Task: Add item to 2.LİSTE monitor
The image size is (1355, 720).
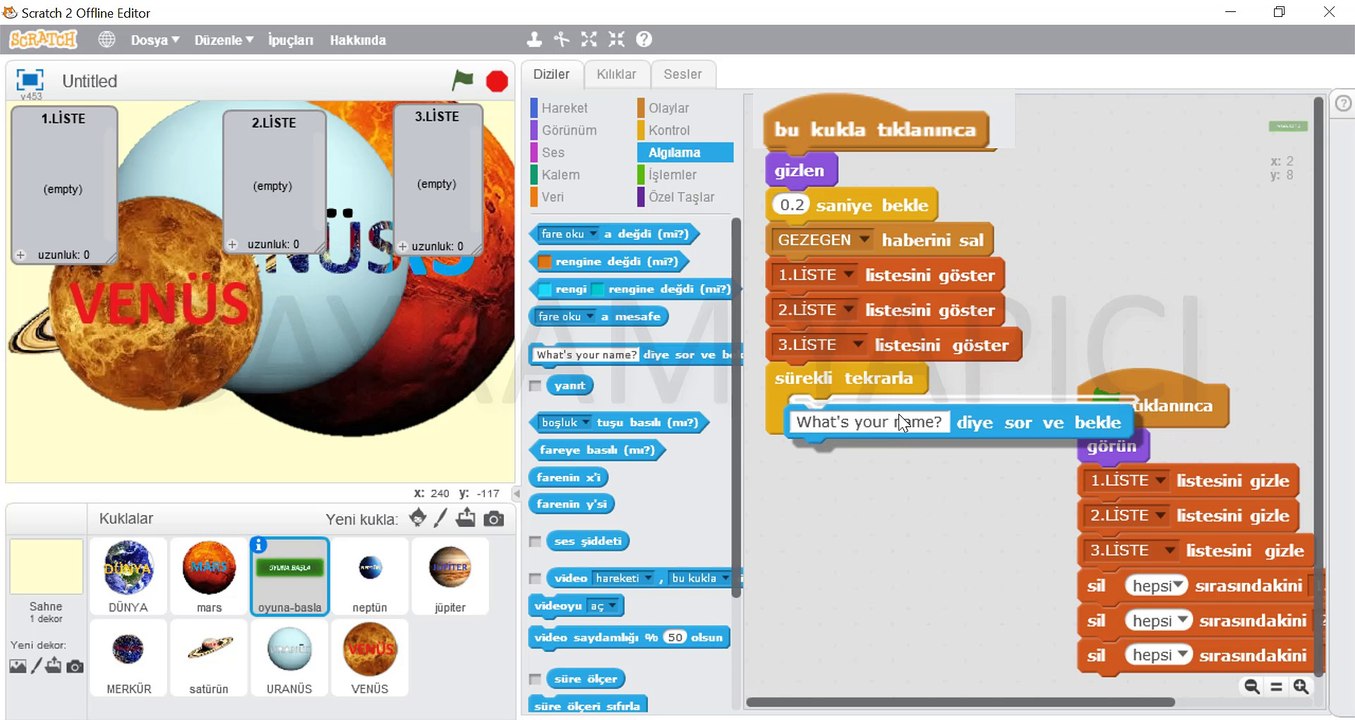Action: tap(232, 244)
